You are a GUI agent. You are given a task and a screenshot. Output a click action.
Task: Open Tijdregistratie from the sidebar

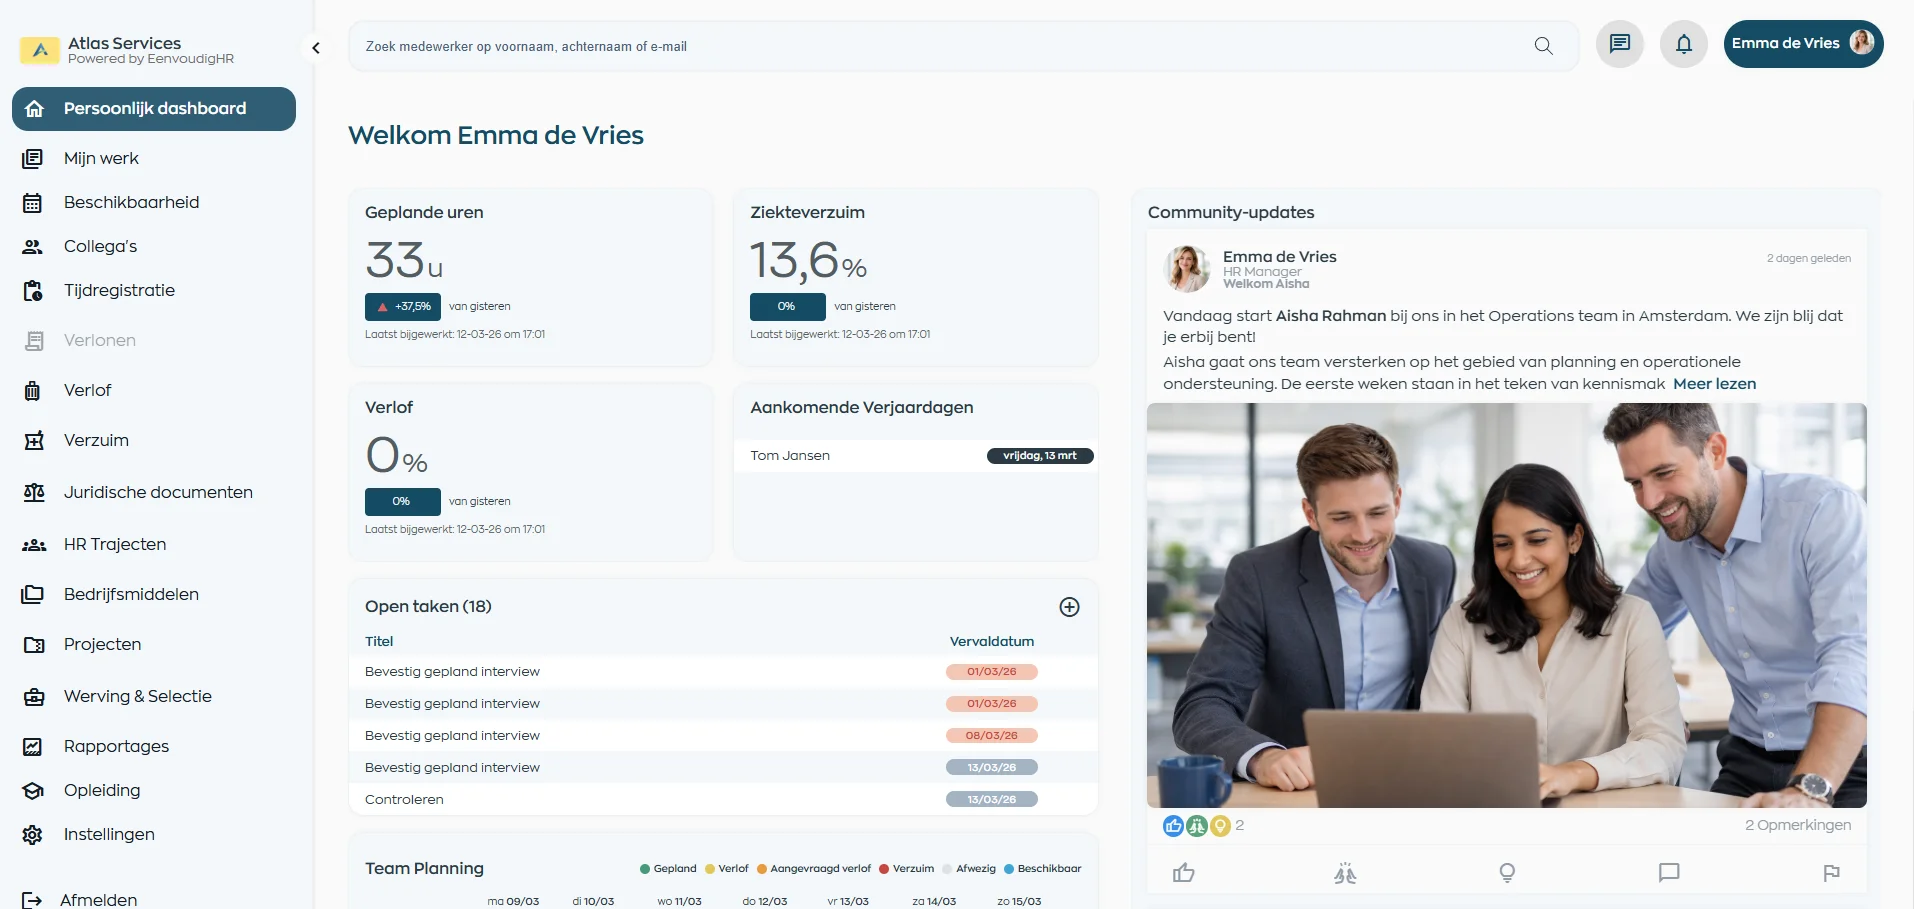point(120,290)
